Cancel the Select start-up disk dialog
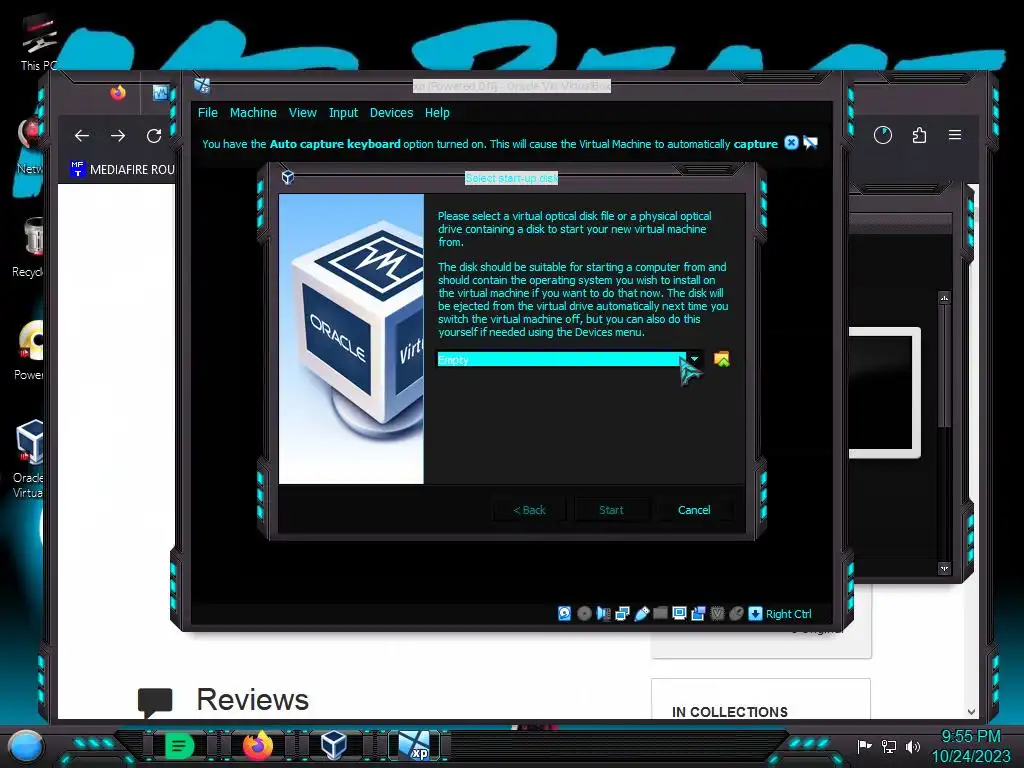 click(694, 510)
